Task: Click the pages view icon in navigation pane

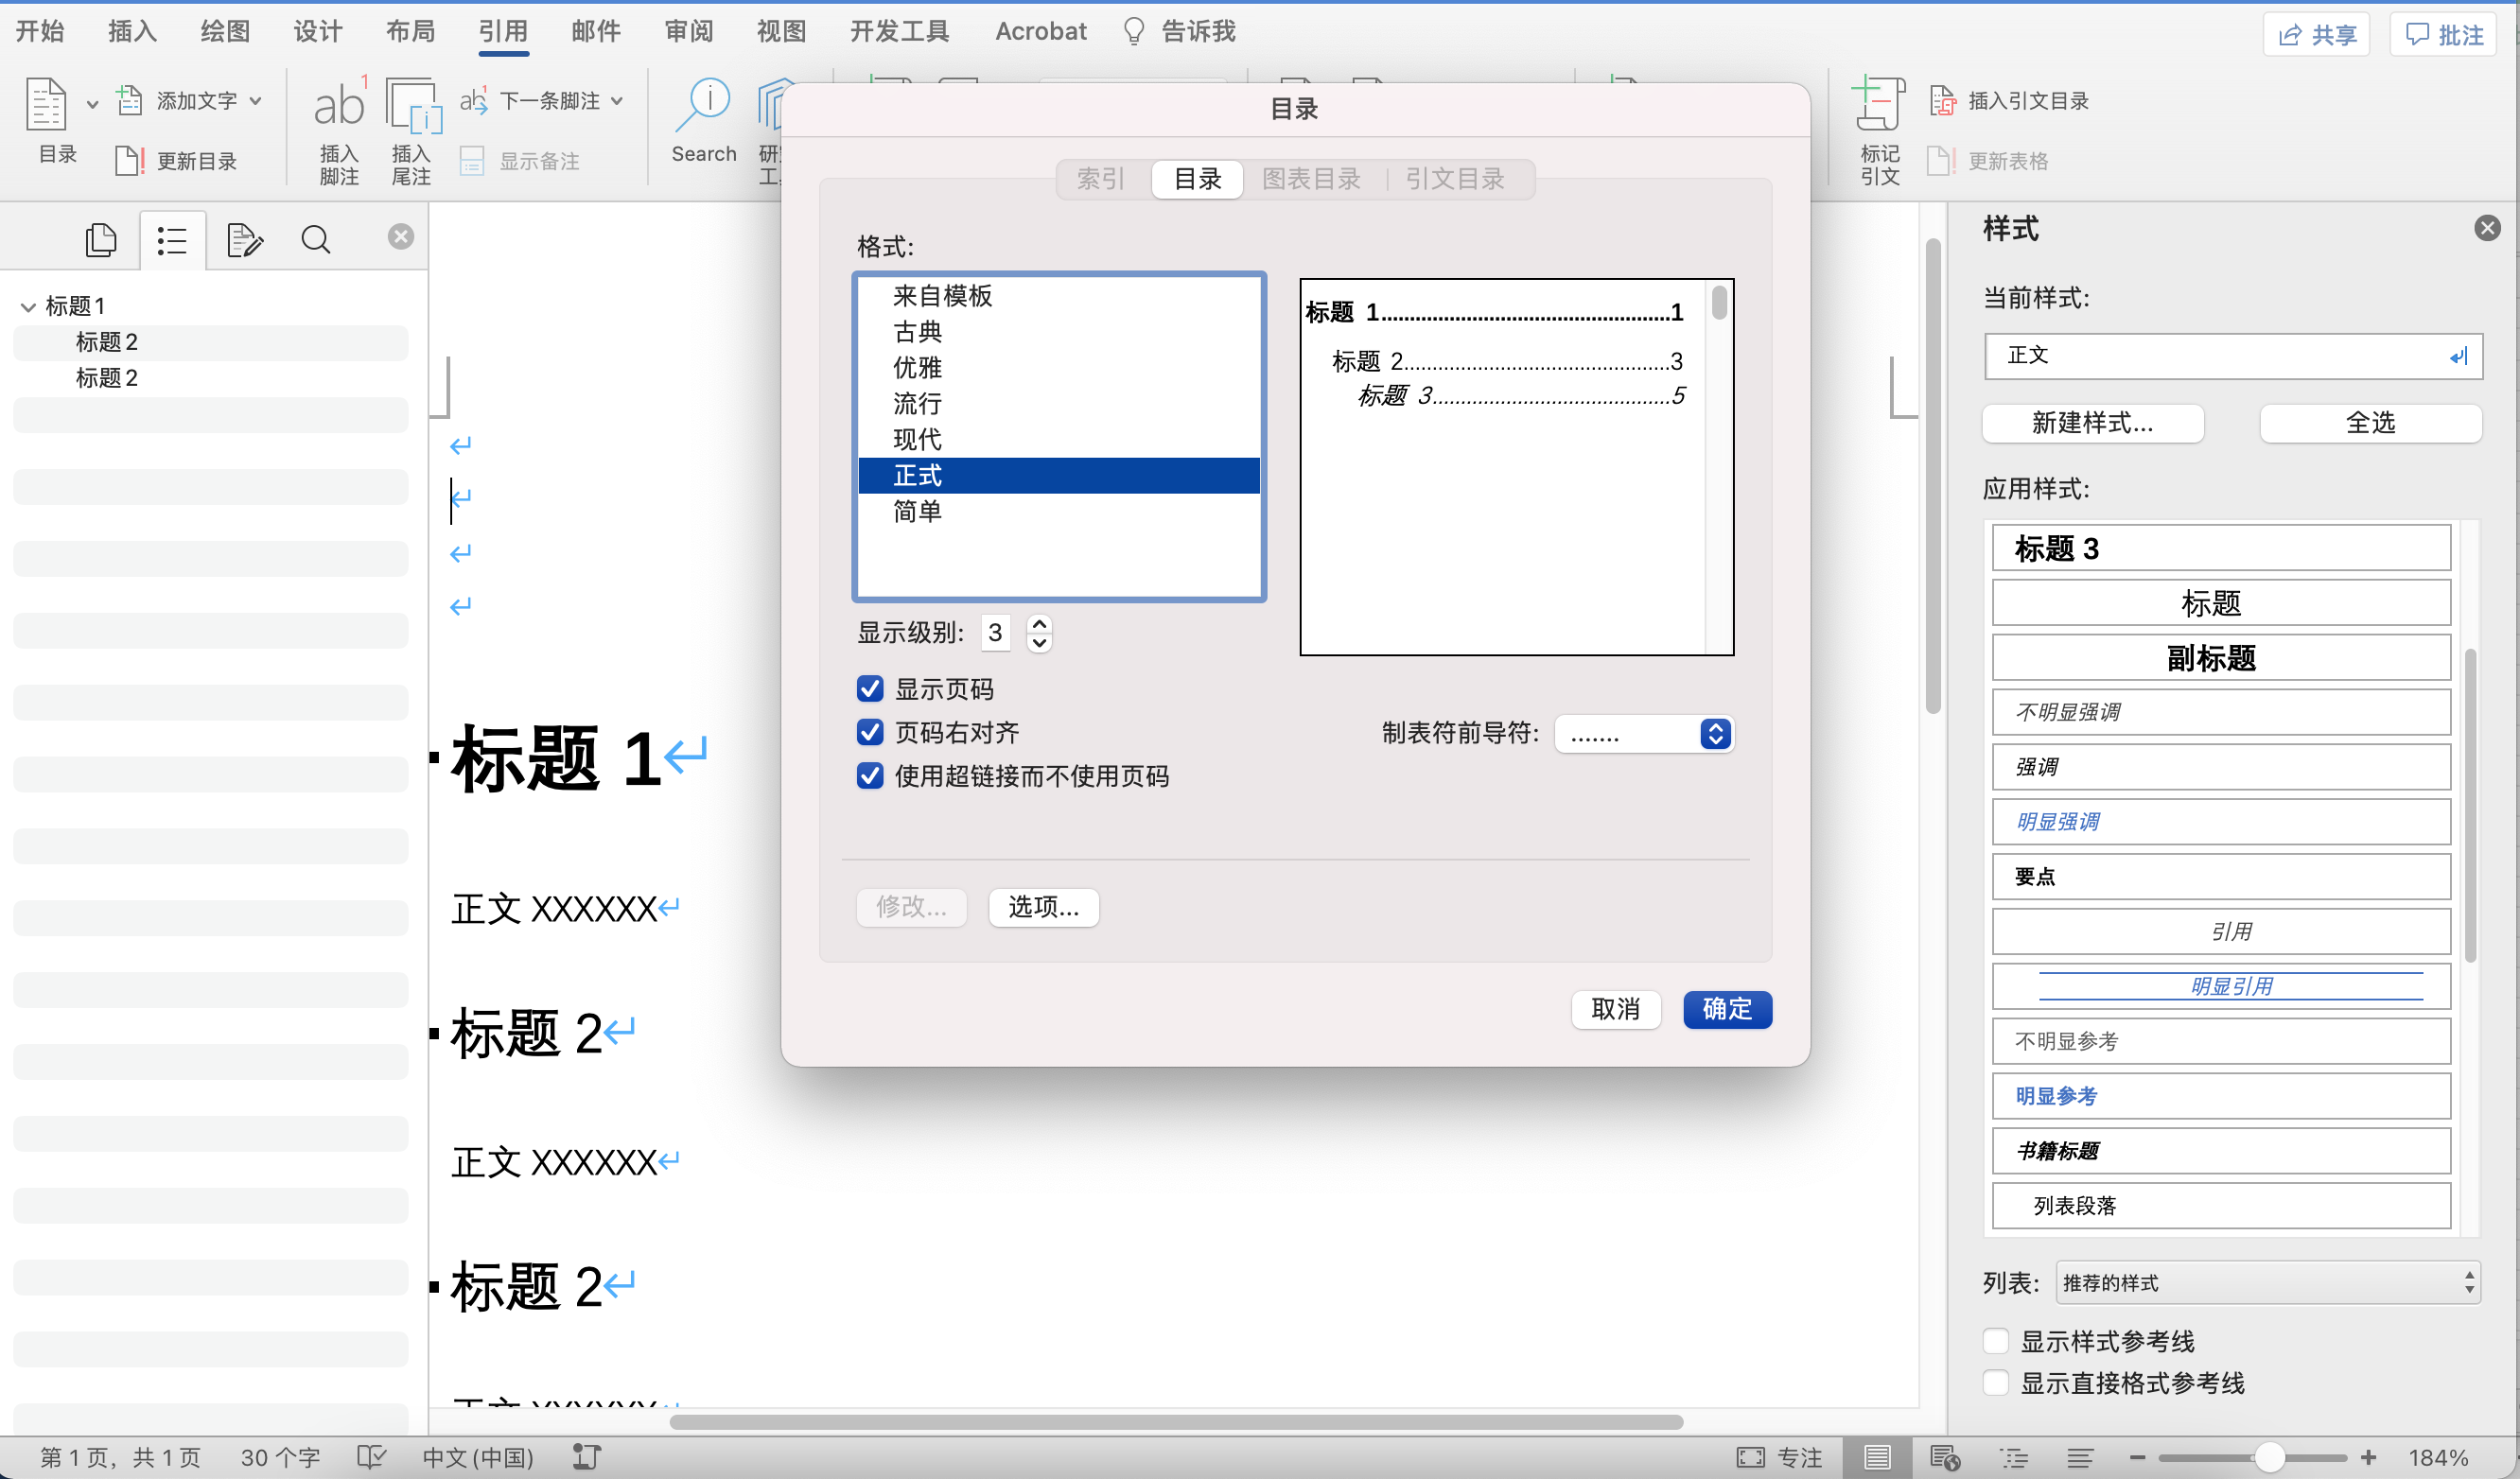Action: (x=100, y=237)
